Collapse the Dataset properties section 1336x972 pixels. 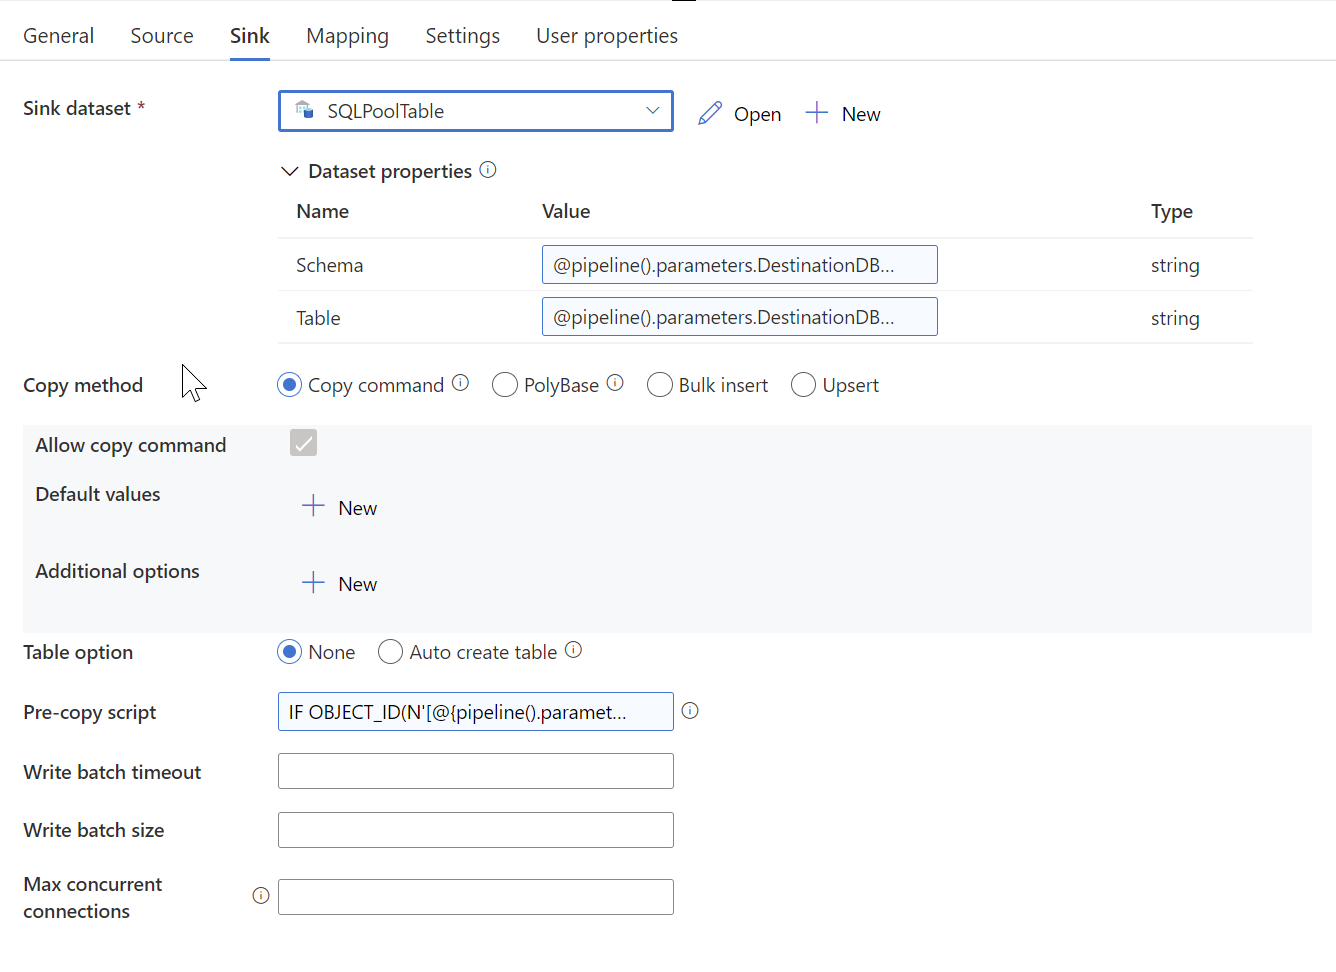coord(290,171)
